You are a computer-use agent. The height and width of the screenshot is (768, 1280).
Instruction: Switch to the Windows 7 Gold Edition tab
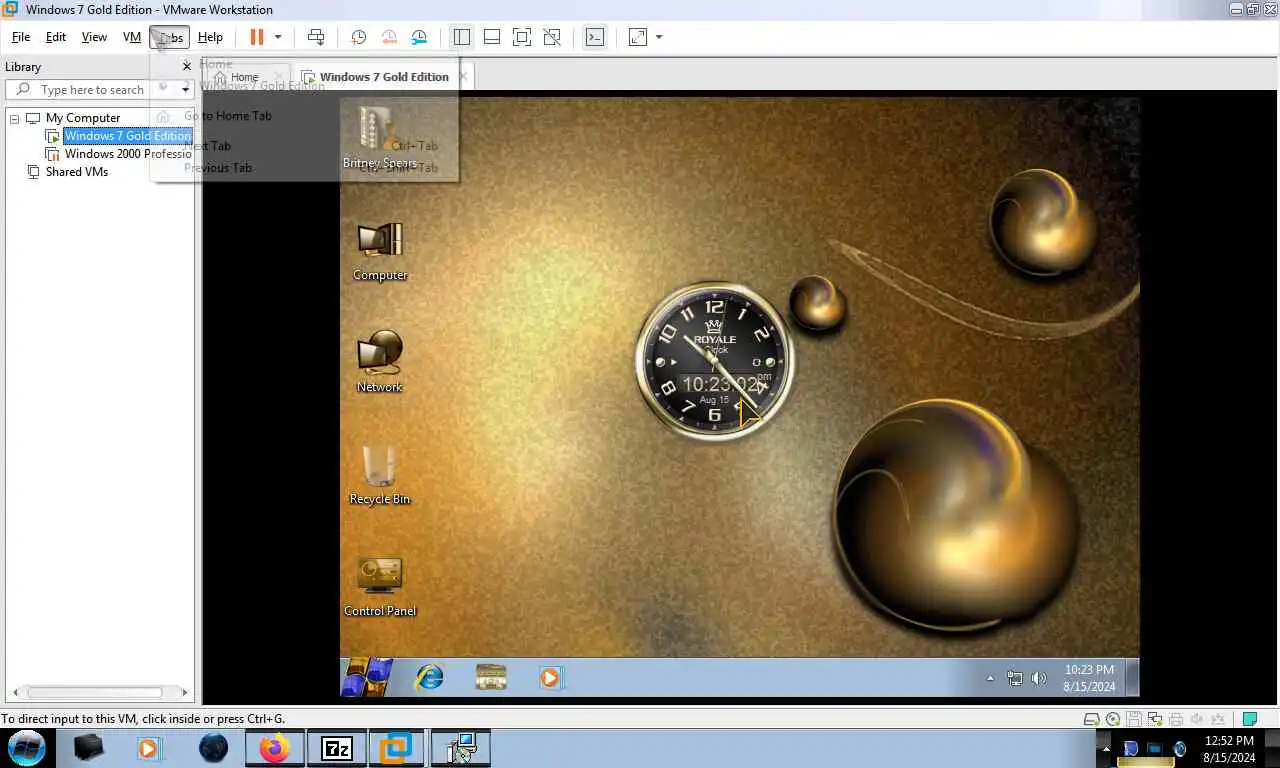tap(384, 77)
